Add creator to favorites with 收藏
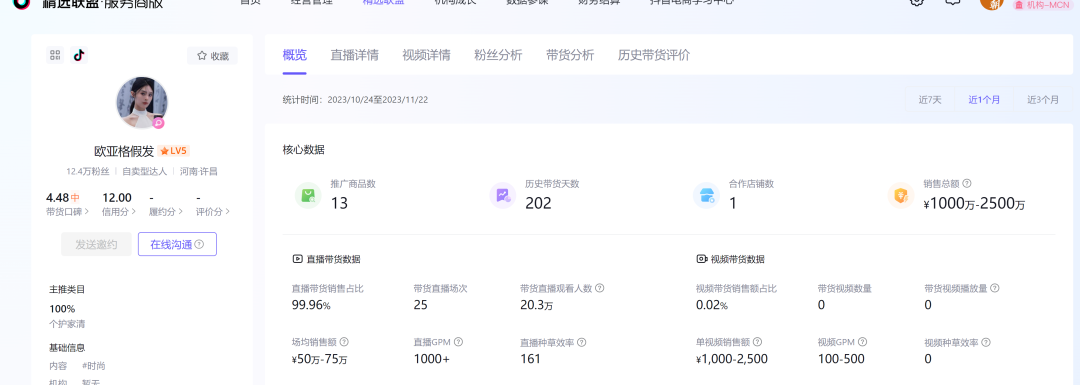The height and width of the screenshot is (385, 1080). tap(212, 56)
